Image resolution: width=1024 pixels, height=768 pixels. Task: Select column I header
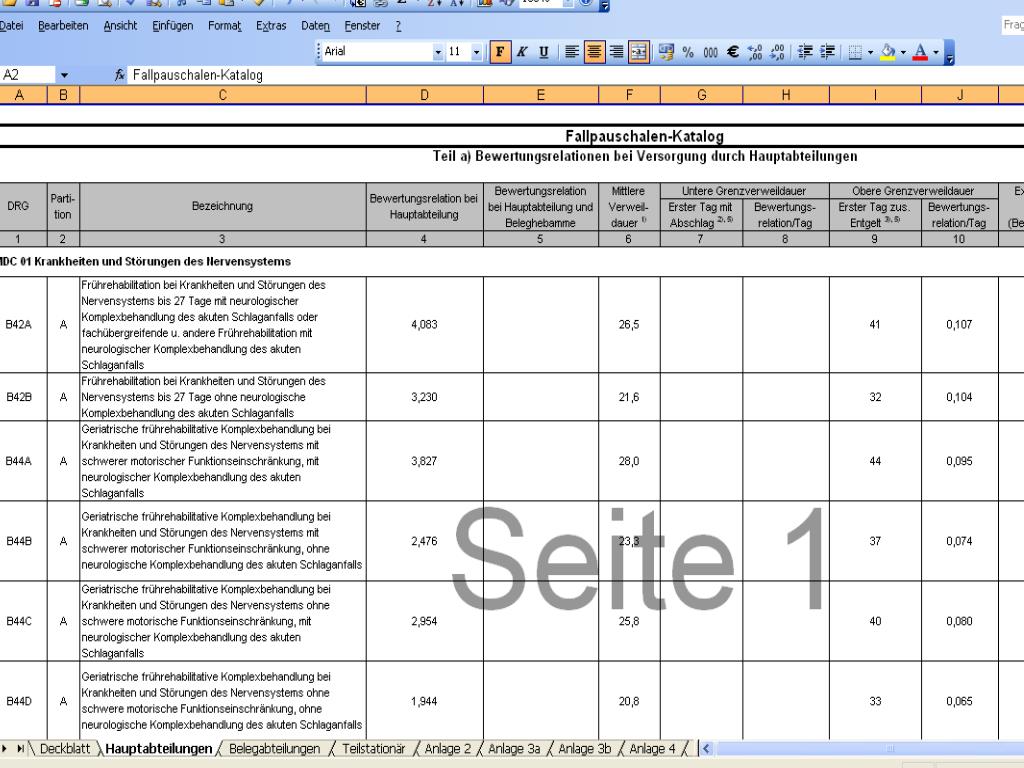coord(875,95)
